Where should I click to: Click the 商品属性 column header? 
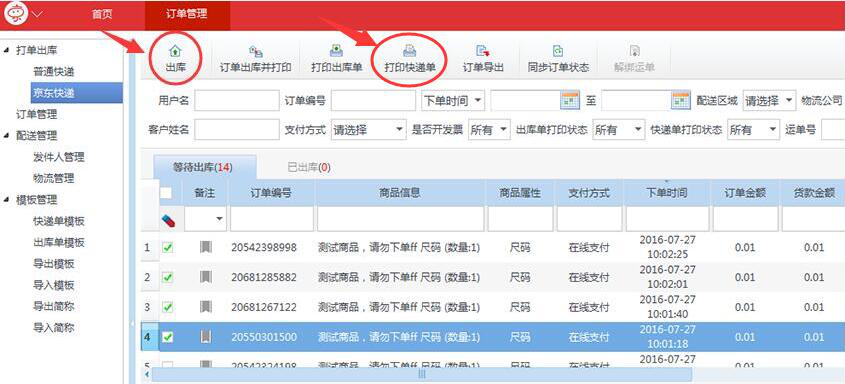pyautogui.click(x=520, y=193)
